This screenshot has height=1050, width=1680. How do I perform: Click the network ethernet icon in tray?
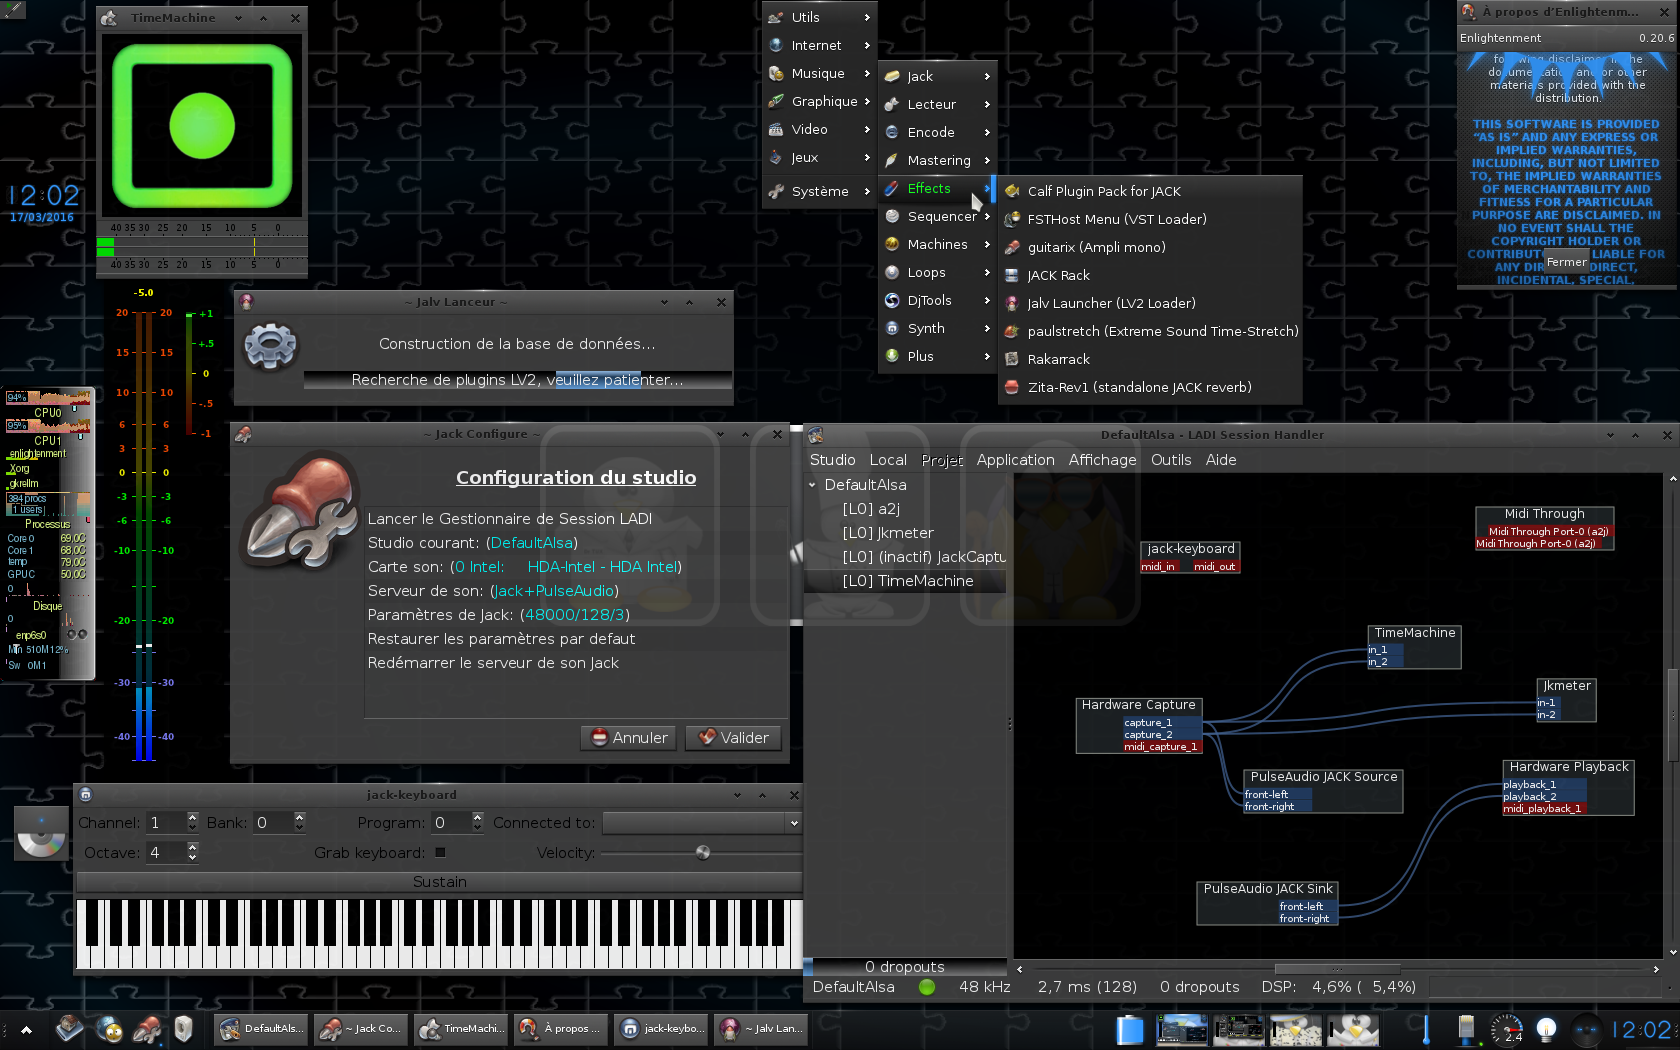tap(1466, 1029)
